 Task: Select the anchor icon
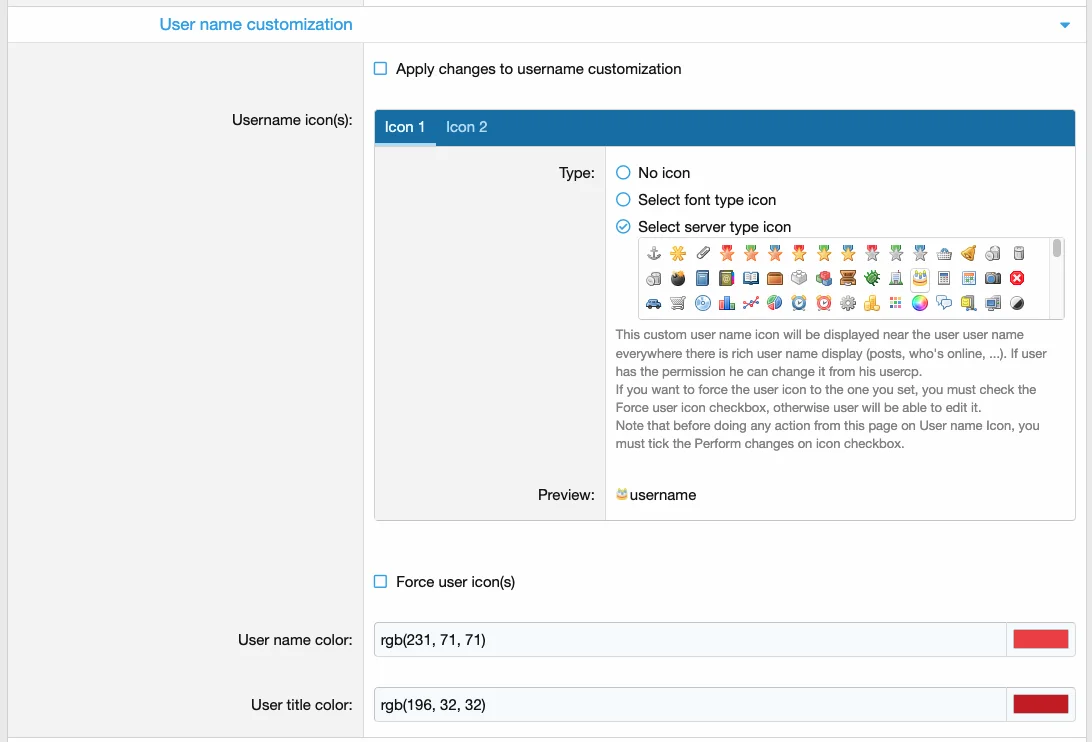click(654, 253)
